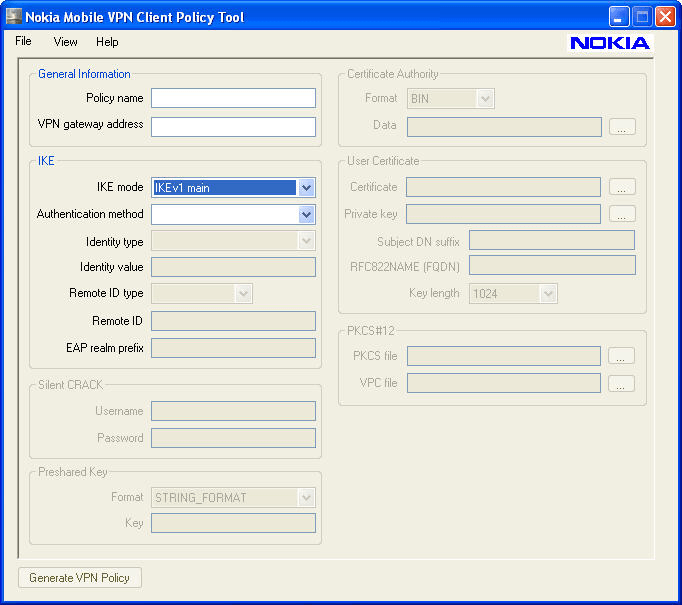Browse for Certificate Authority data file
The image size is (682, 605).
point(622,127)
